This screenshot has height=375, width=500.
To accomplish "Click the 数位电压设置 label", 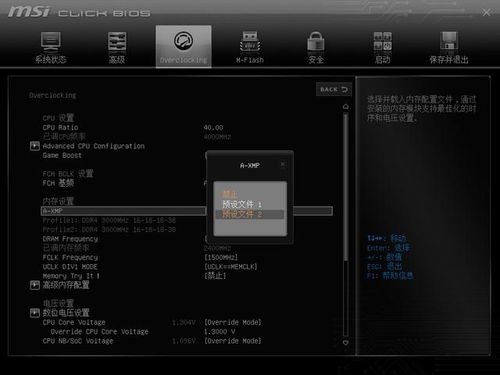I will point(66,313).
